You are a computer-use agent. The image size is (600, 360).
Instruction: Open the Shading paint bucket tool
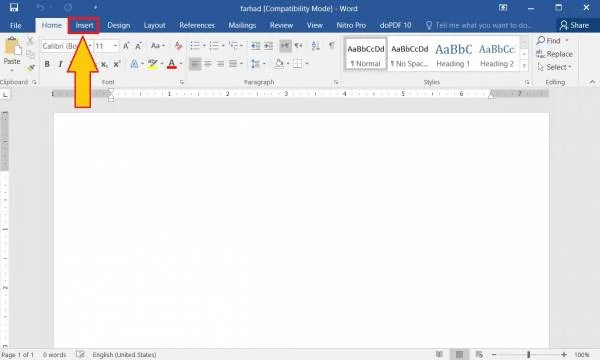pos(279,64)
